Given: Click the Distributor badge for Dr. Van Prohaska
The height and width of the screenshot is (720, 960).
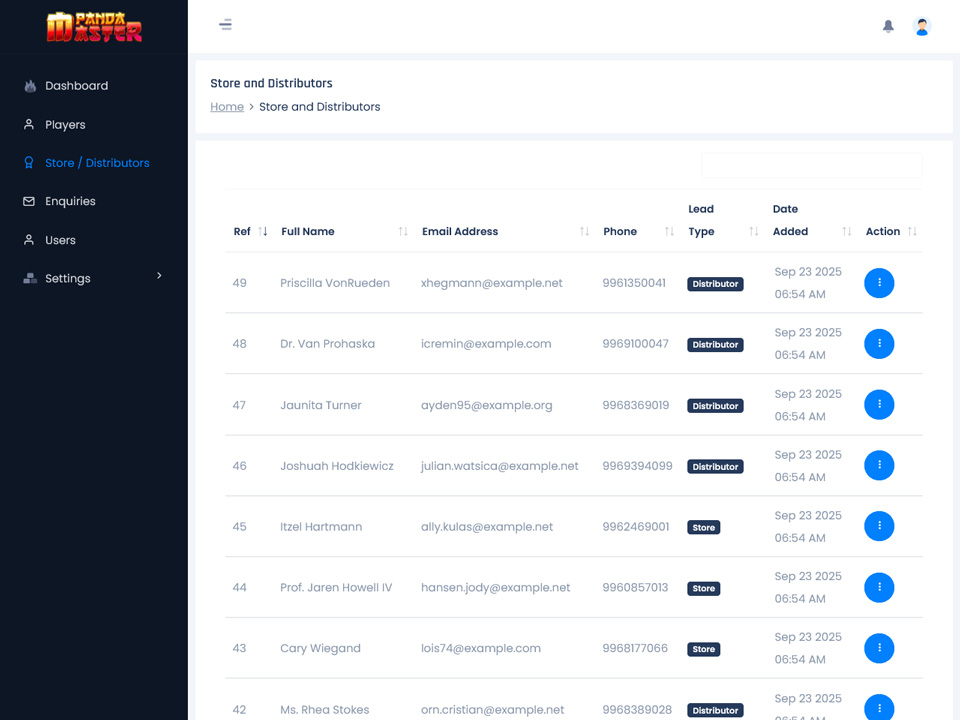Looking at the screenshot, I should 715,345.
